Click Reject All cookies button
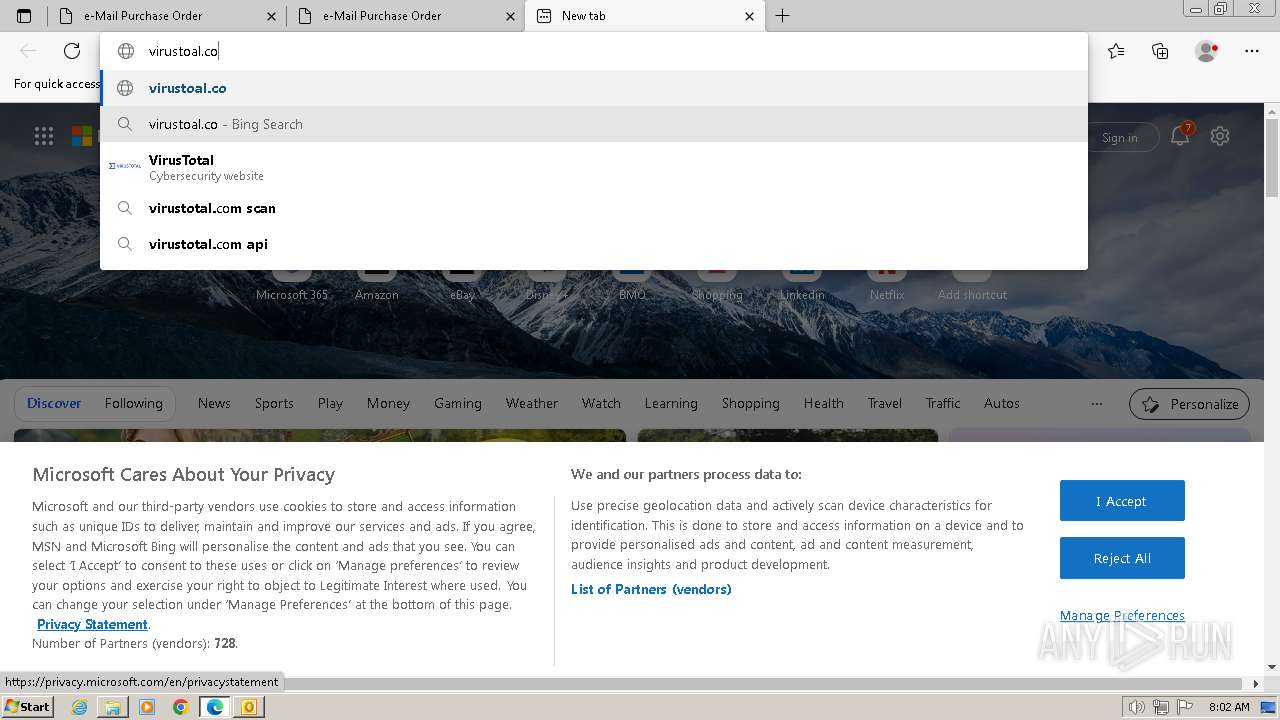This screenshot has width=1280, height=720. 1122,558
